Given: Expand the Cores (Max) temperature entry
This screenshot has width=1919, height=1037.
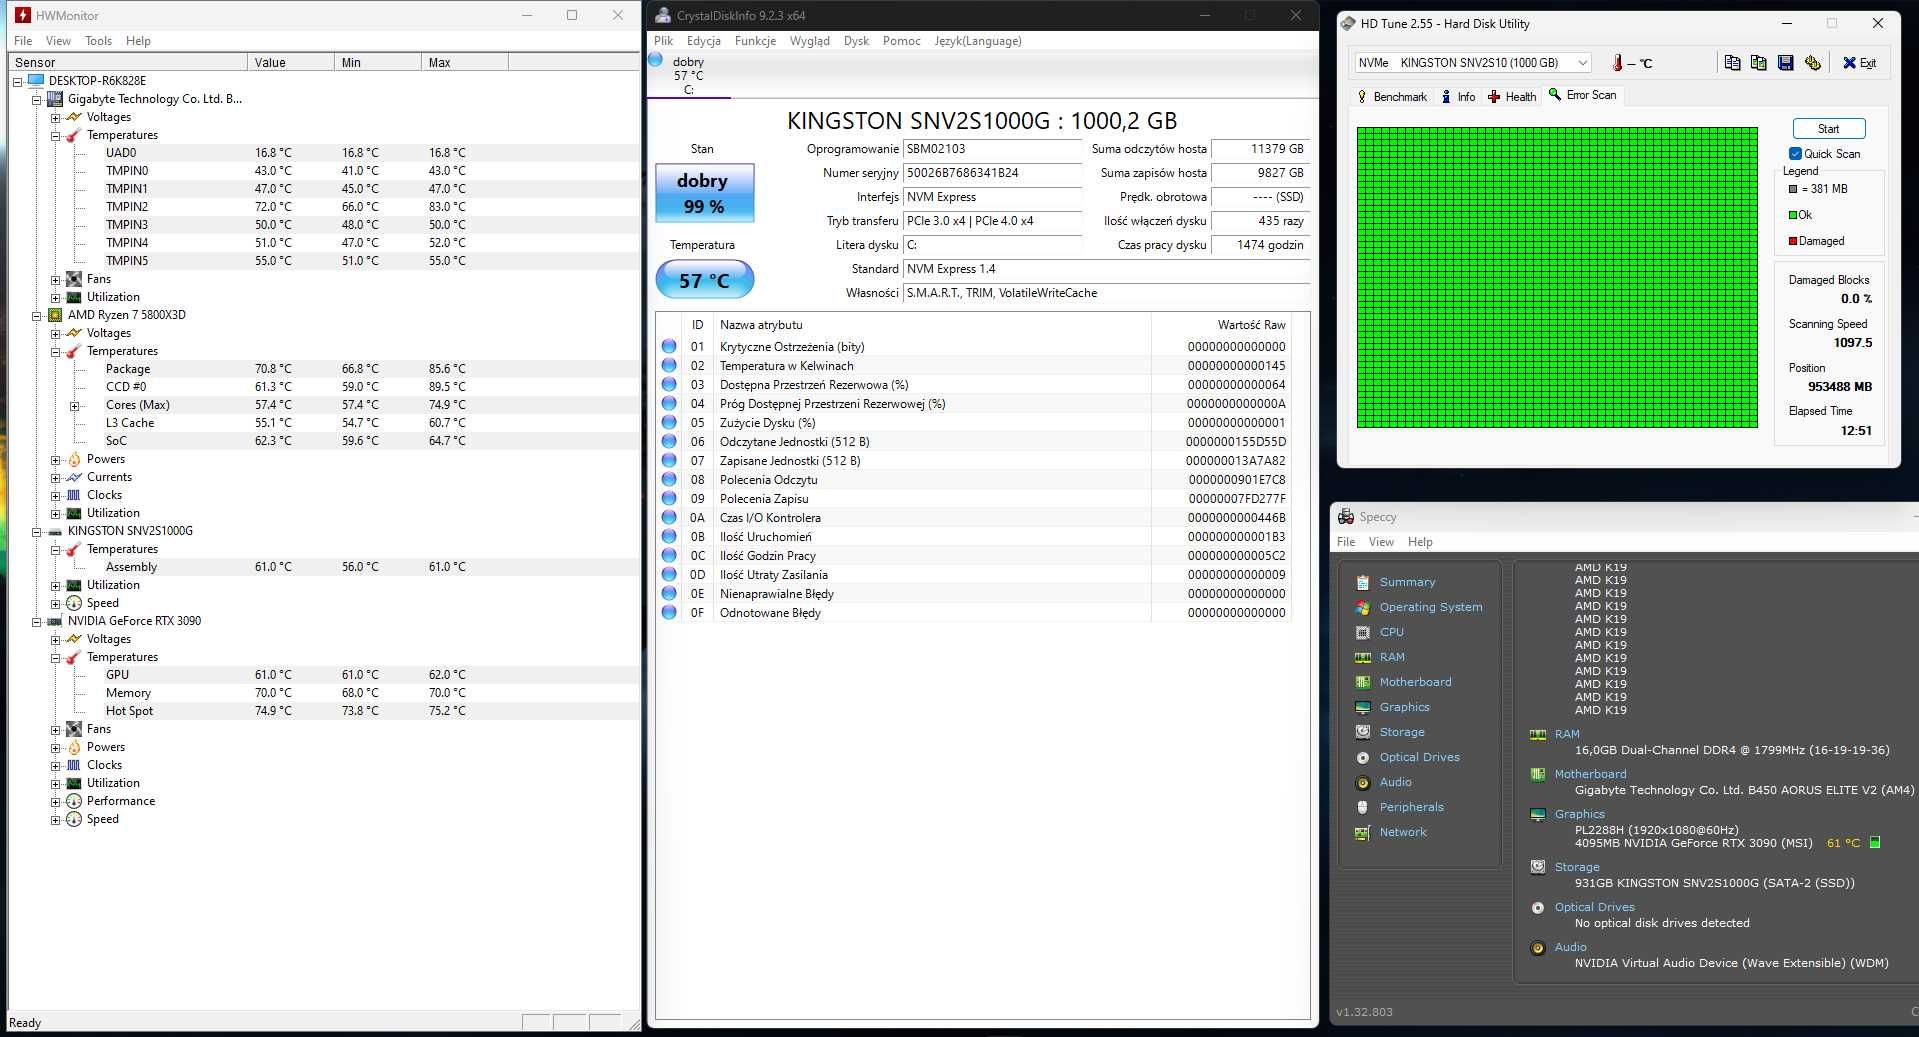Looking at the screenshot, I should pos(74,405).
